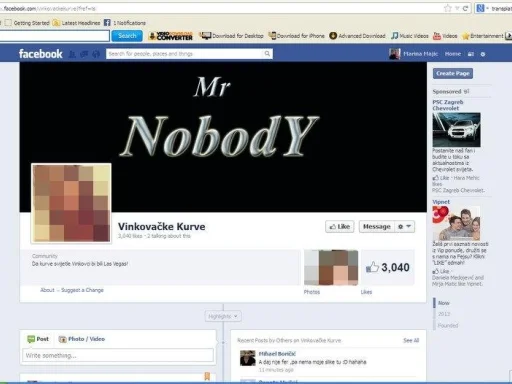Click the blue toolbar Search button

pos(127,36)
